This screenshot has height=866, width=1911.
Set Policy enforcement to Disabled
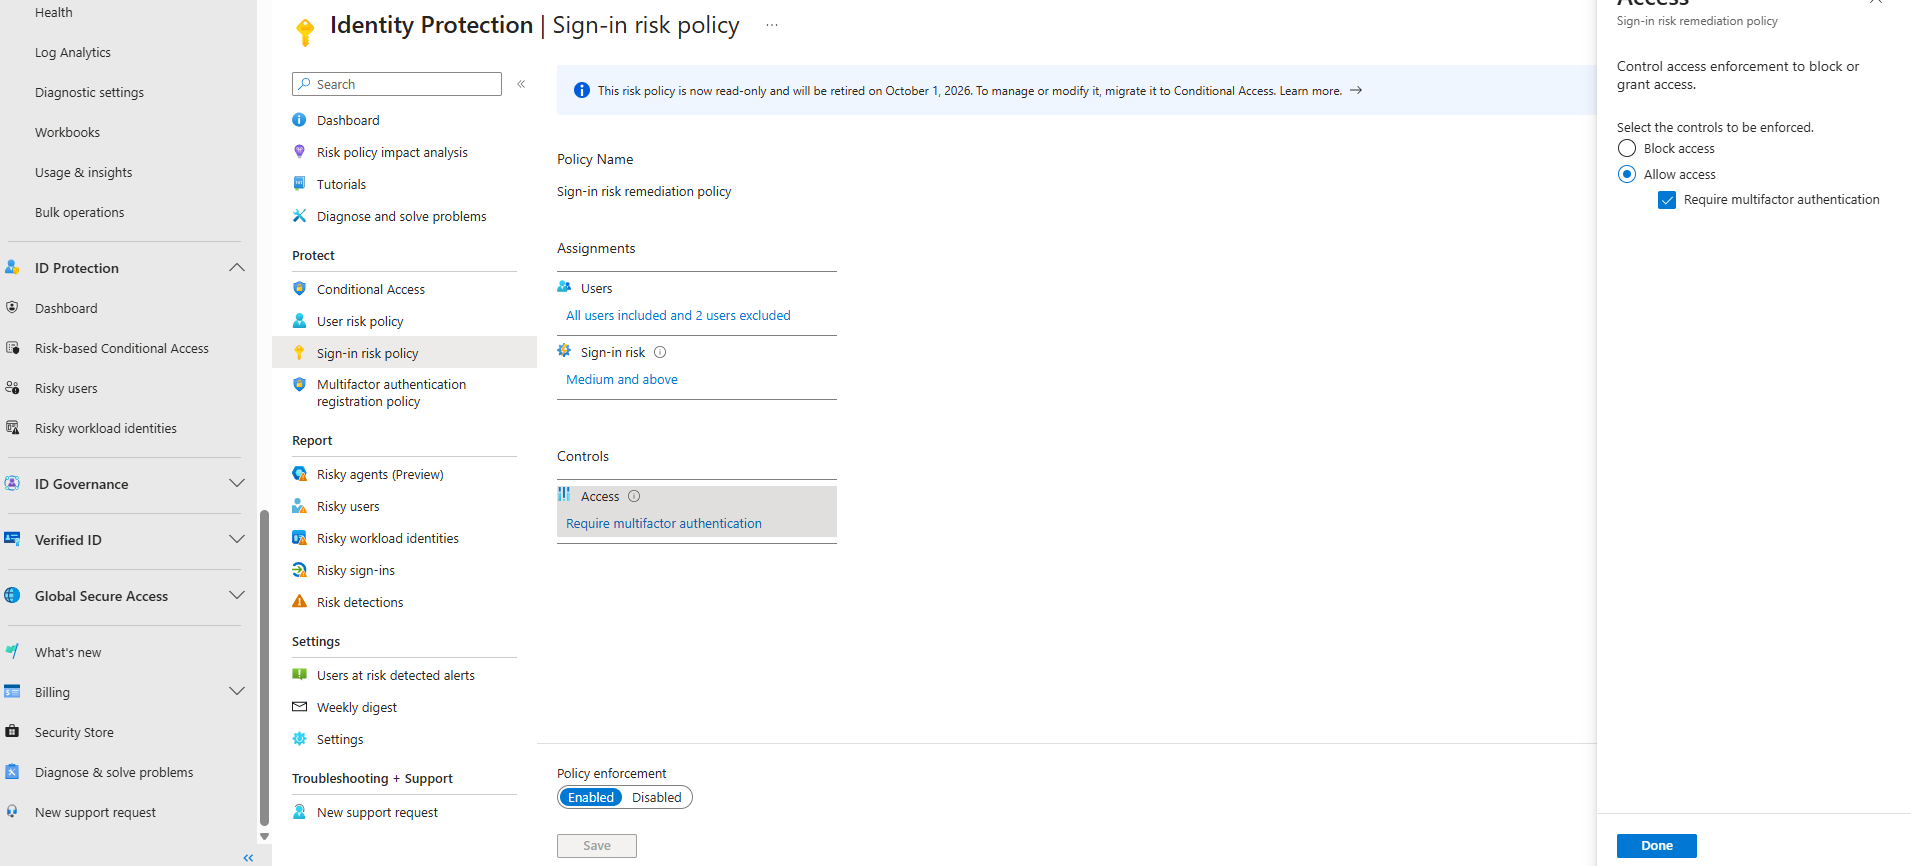coord(657,797)
